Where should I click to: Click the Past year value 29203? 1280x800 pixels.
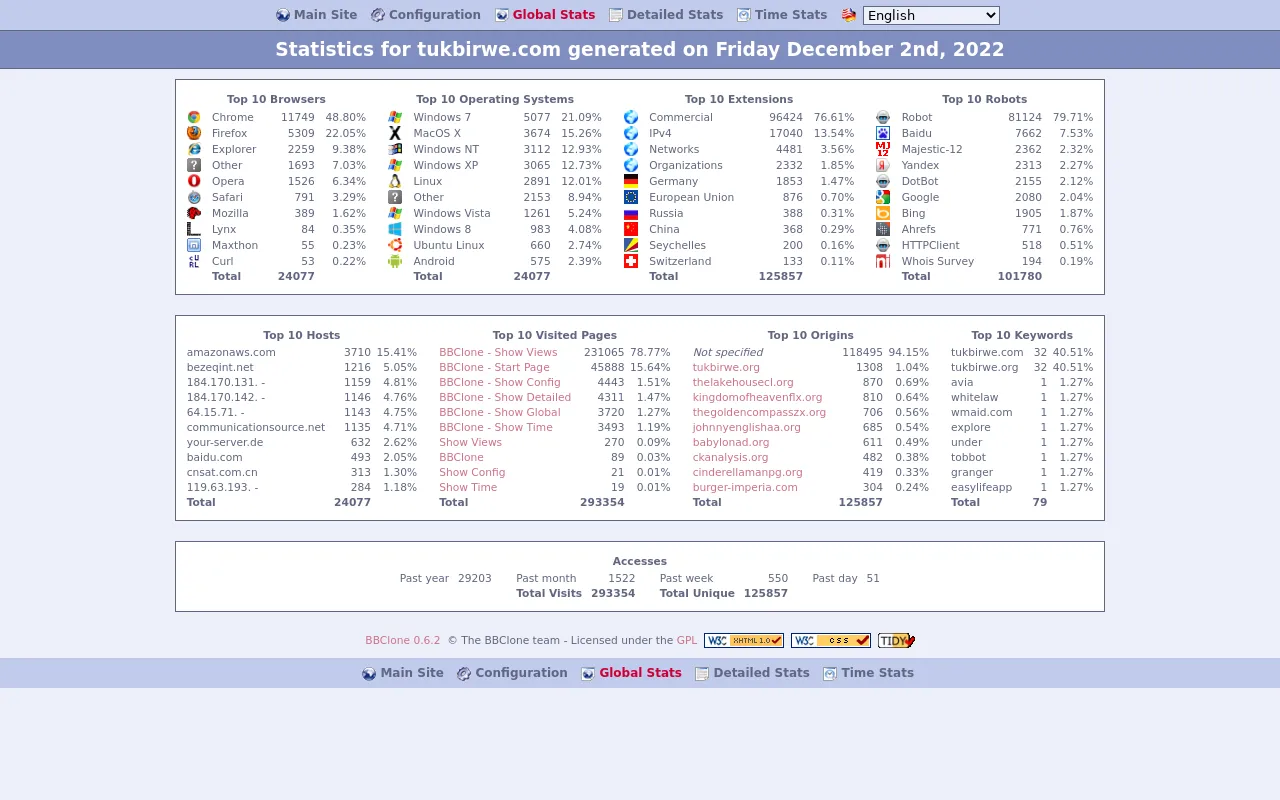[475, 578]
